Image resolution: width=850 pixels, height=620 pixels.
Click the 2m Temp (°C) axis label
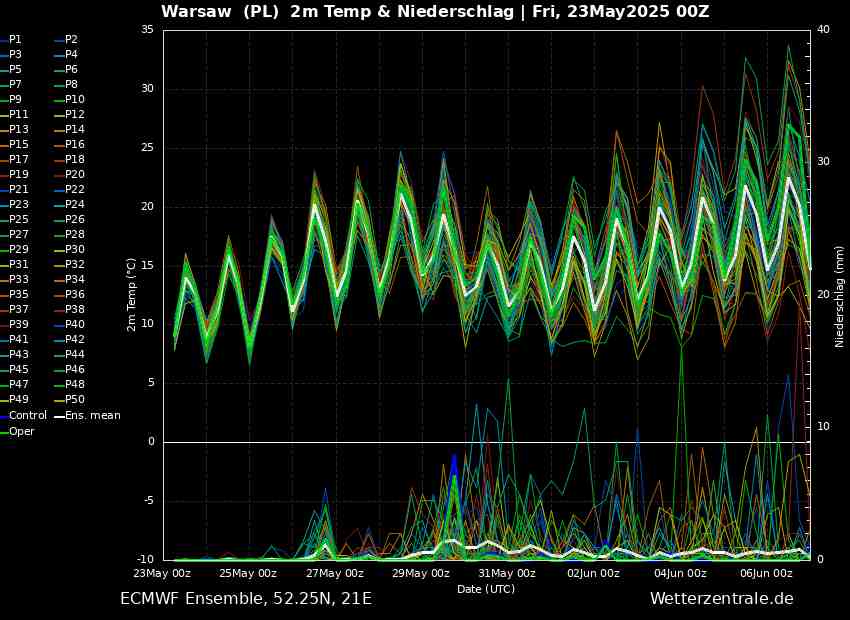pos(132,294)
